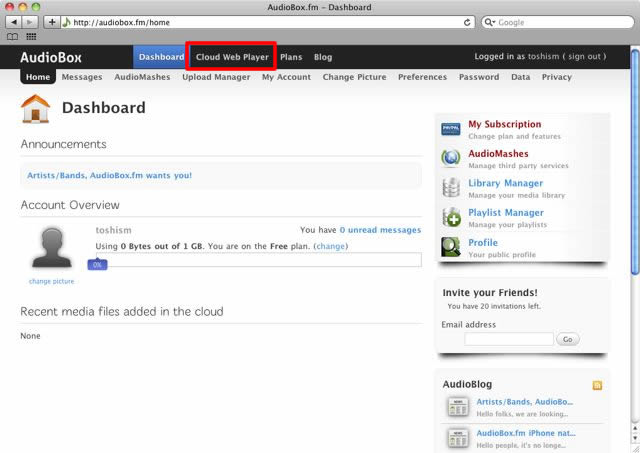
Task: Click the 0 unread messages link
Action: click(380, 230)
